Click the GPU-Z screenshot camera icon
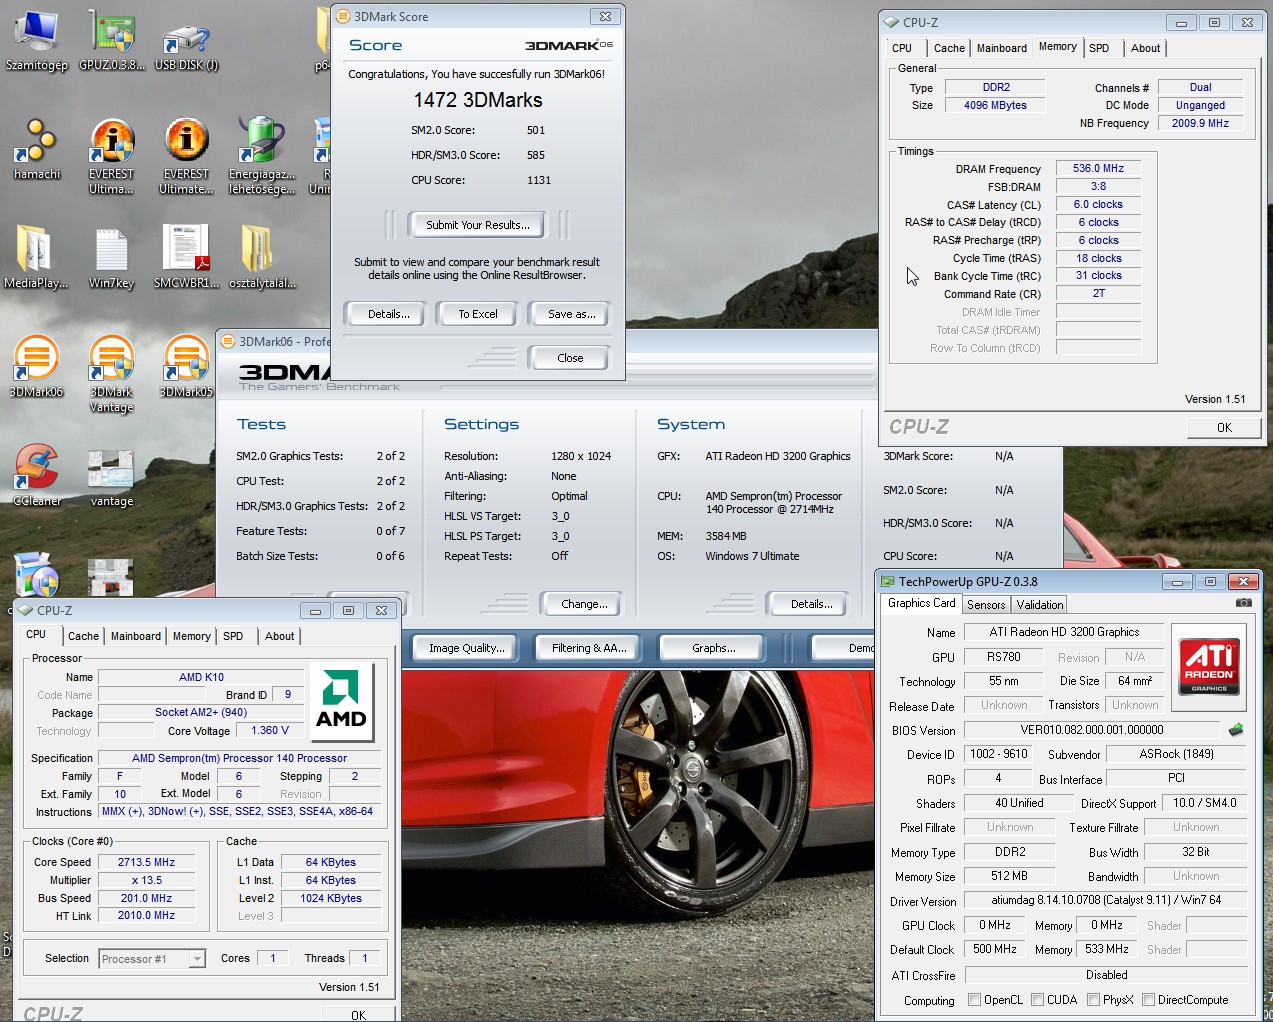Image resolution: width=1273 pixels, height=1022 pixels. pyautogui.click(x=1243, y=603)
